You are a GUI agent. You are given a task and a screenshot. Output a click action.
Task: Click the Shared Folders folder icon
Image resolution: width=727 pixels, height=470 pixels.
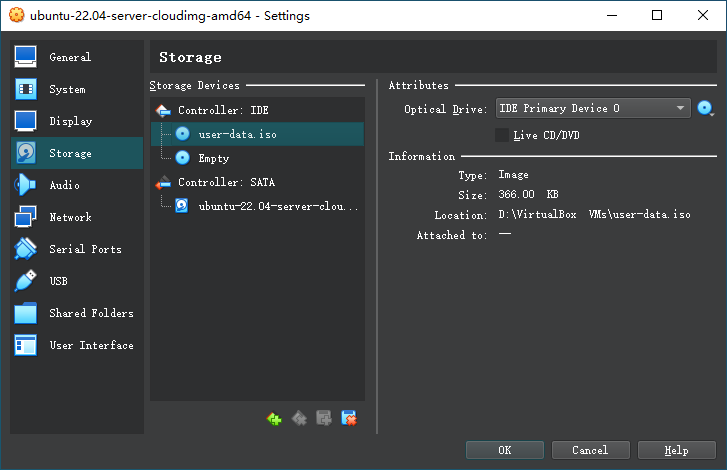click(x=26, y=313)
